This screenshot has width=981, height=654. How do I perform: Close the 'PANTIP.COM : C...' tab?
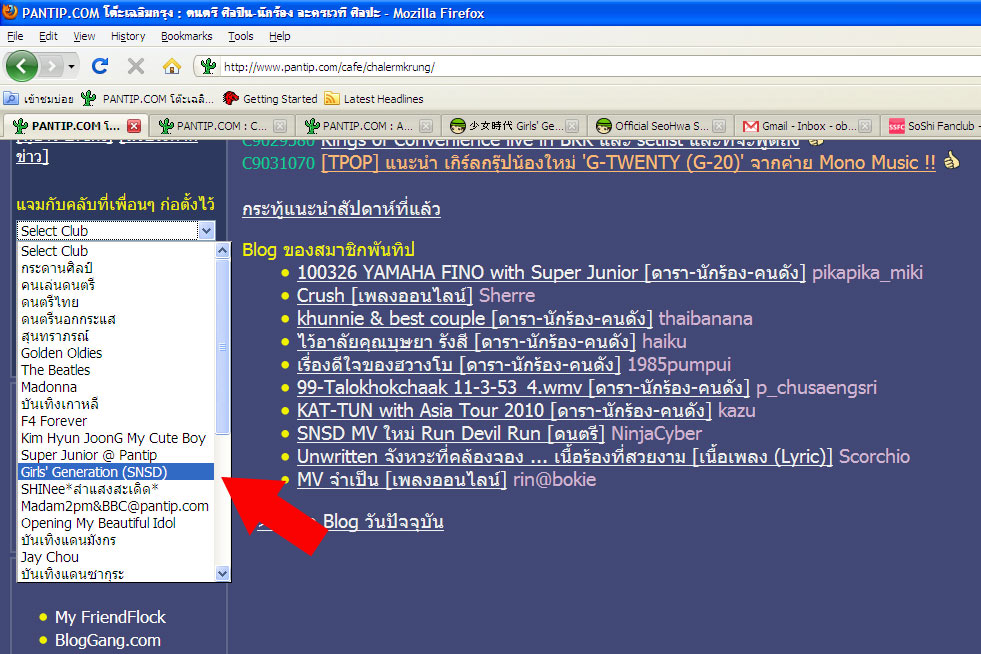tap(280, 126)
